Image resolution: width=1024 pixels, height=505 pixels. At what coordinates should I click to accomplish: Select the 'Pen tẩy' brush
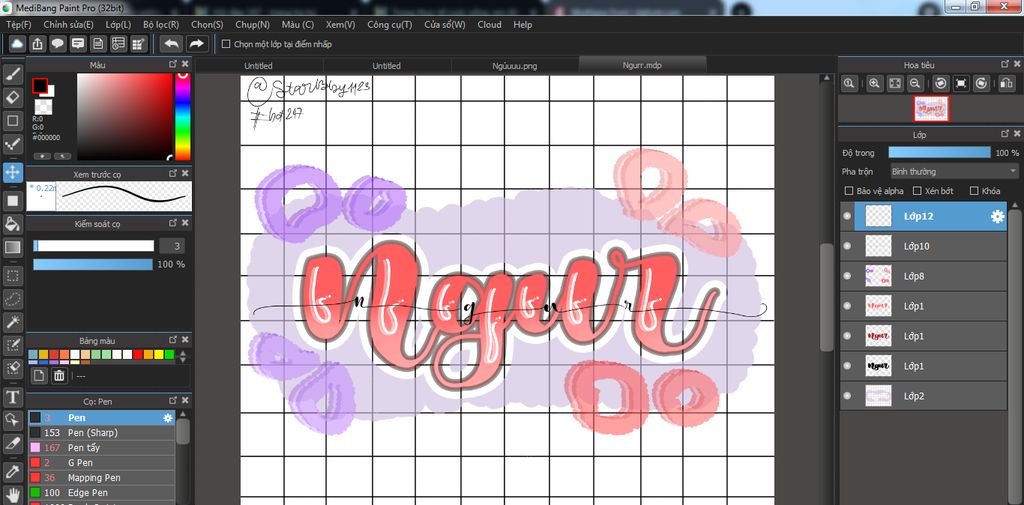(x=102, y=448)
